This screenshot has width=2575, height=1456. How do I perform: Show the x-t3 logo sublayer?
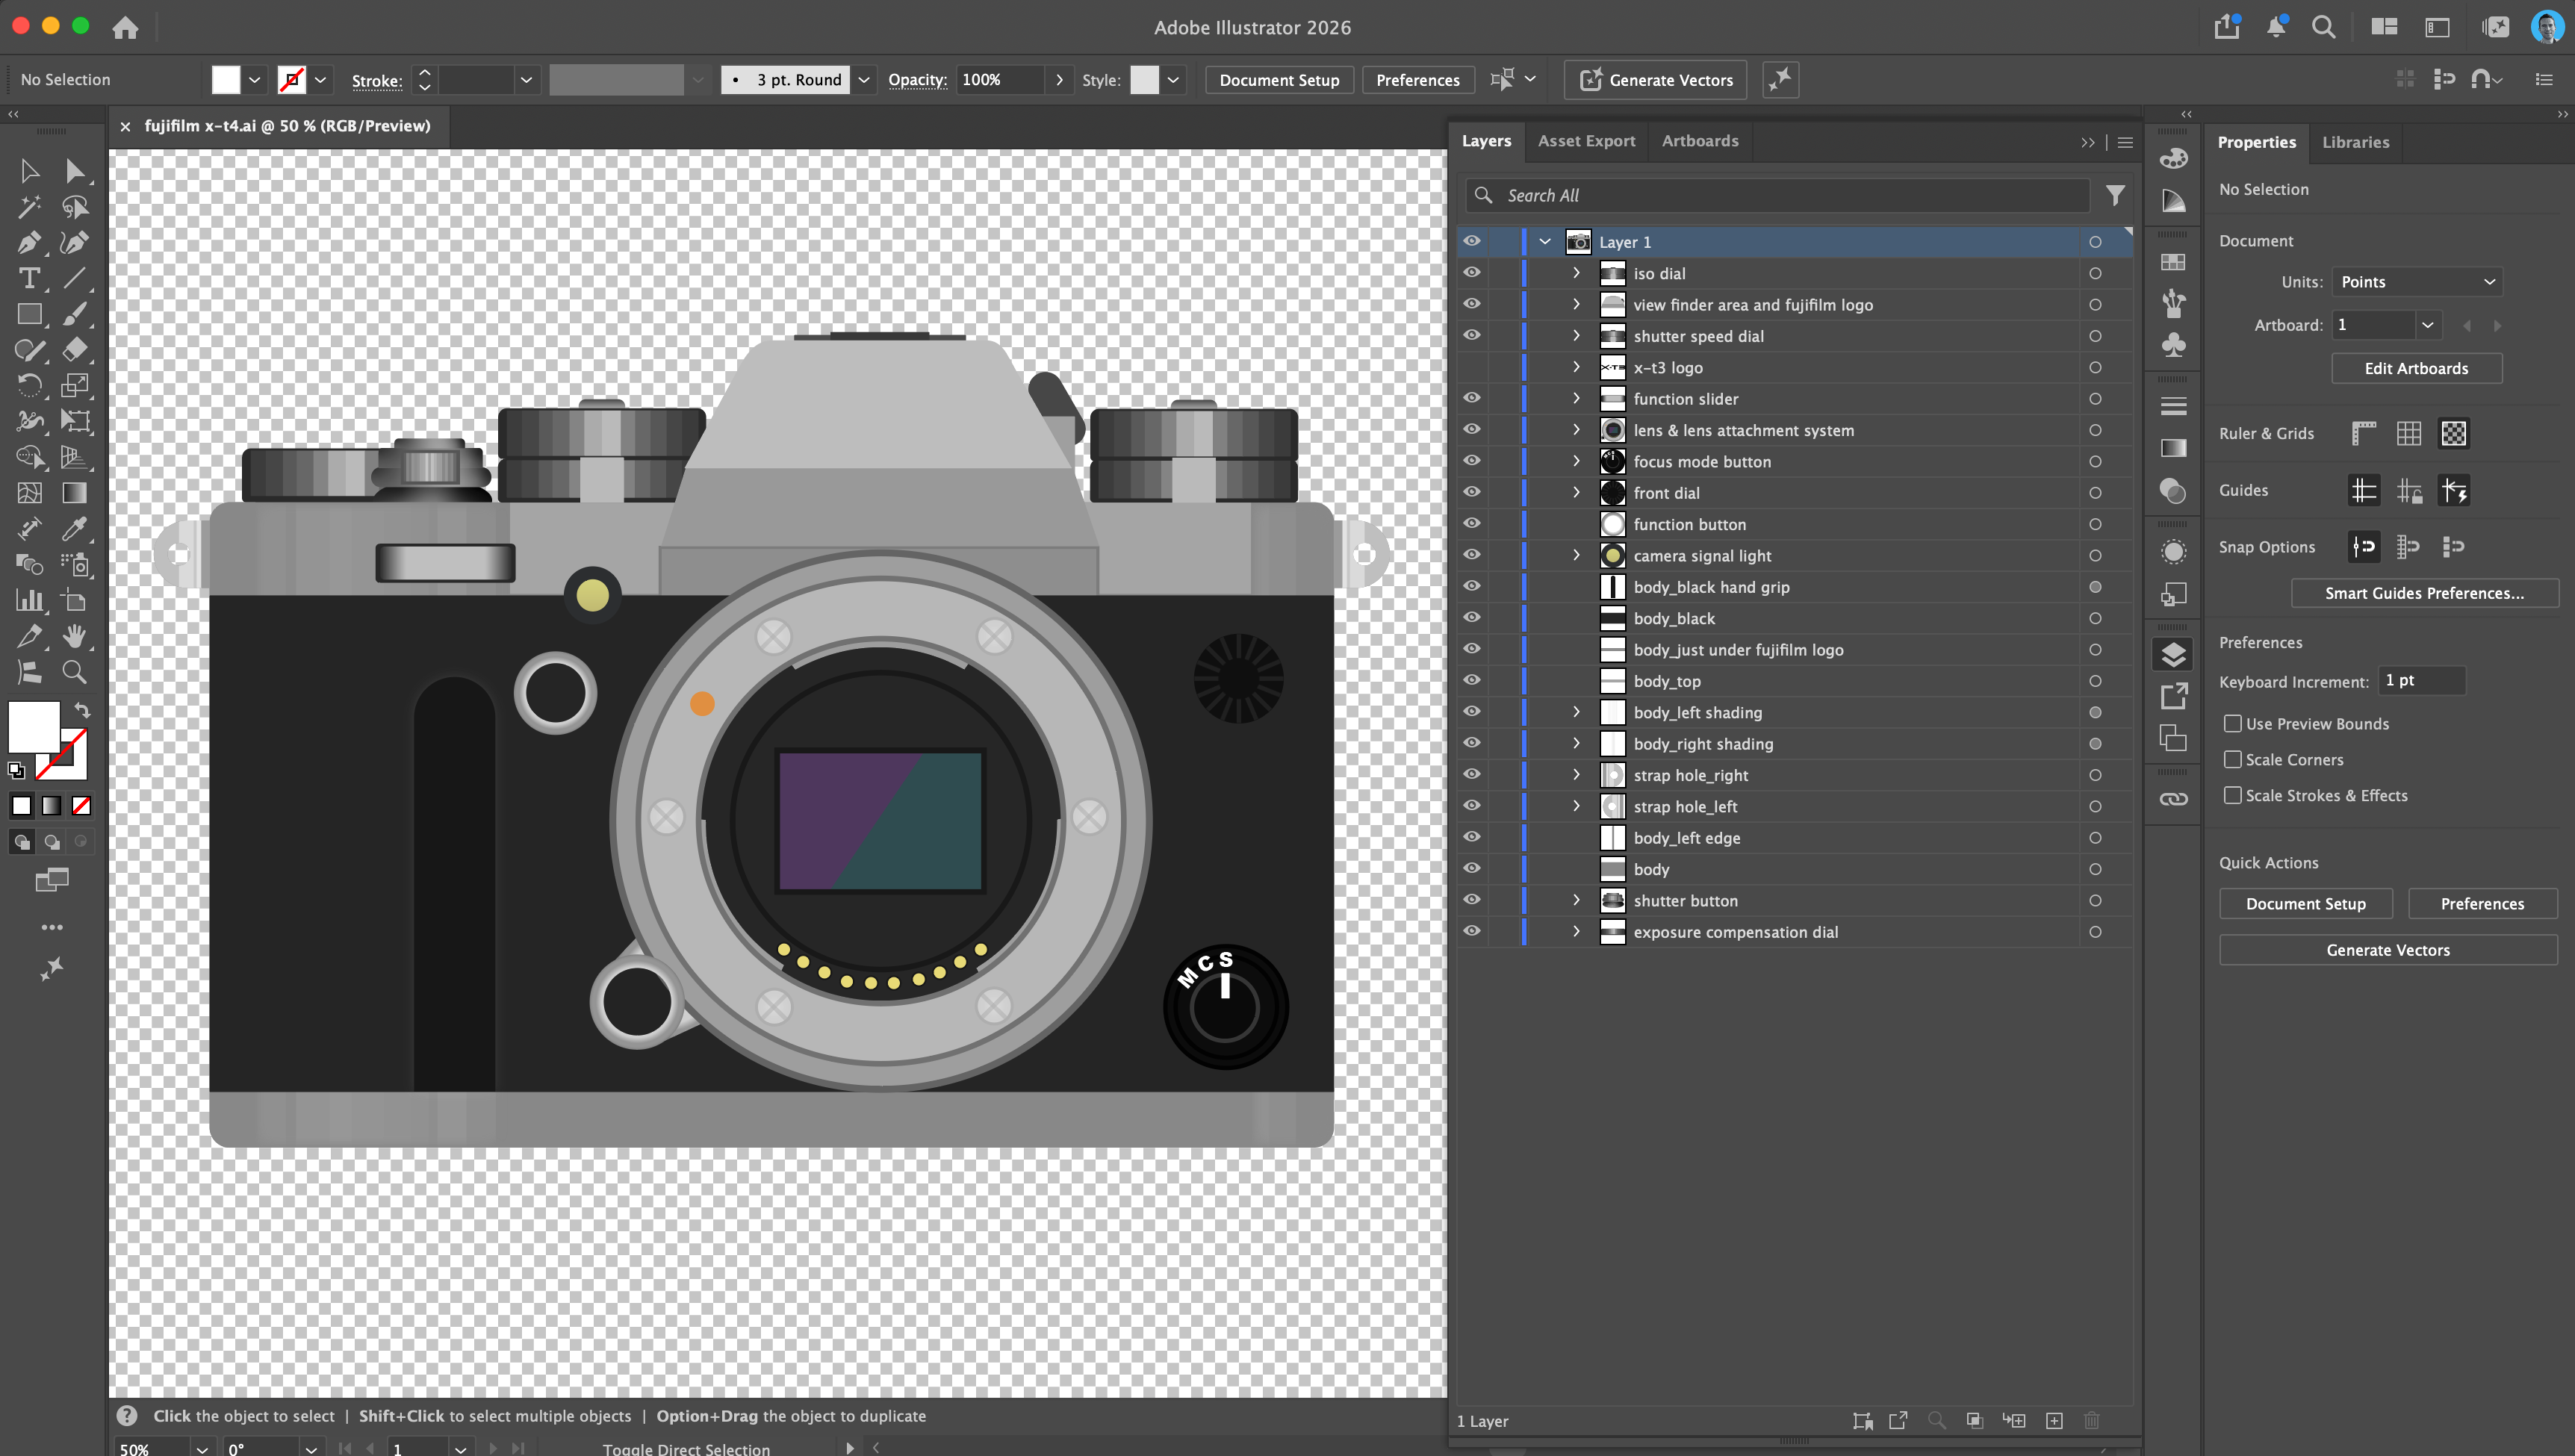[x=1472, y=367]
